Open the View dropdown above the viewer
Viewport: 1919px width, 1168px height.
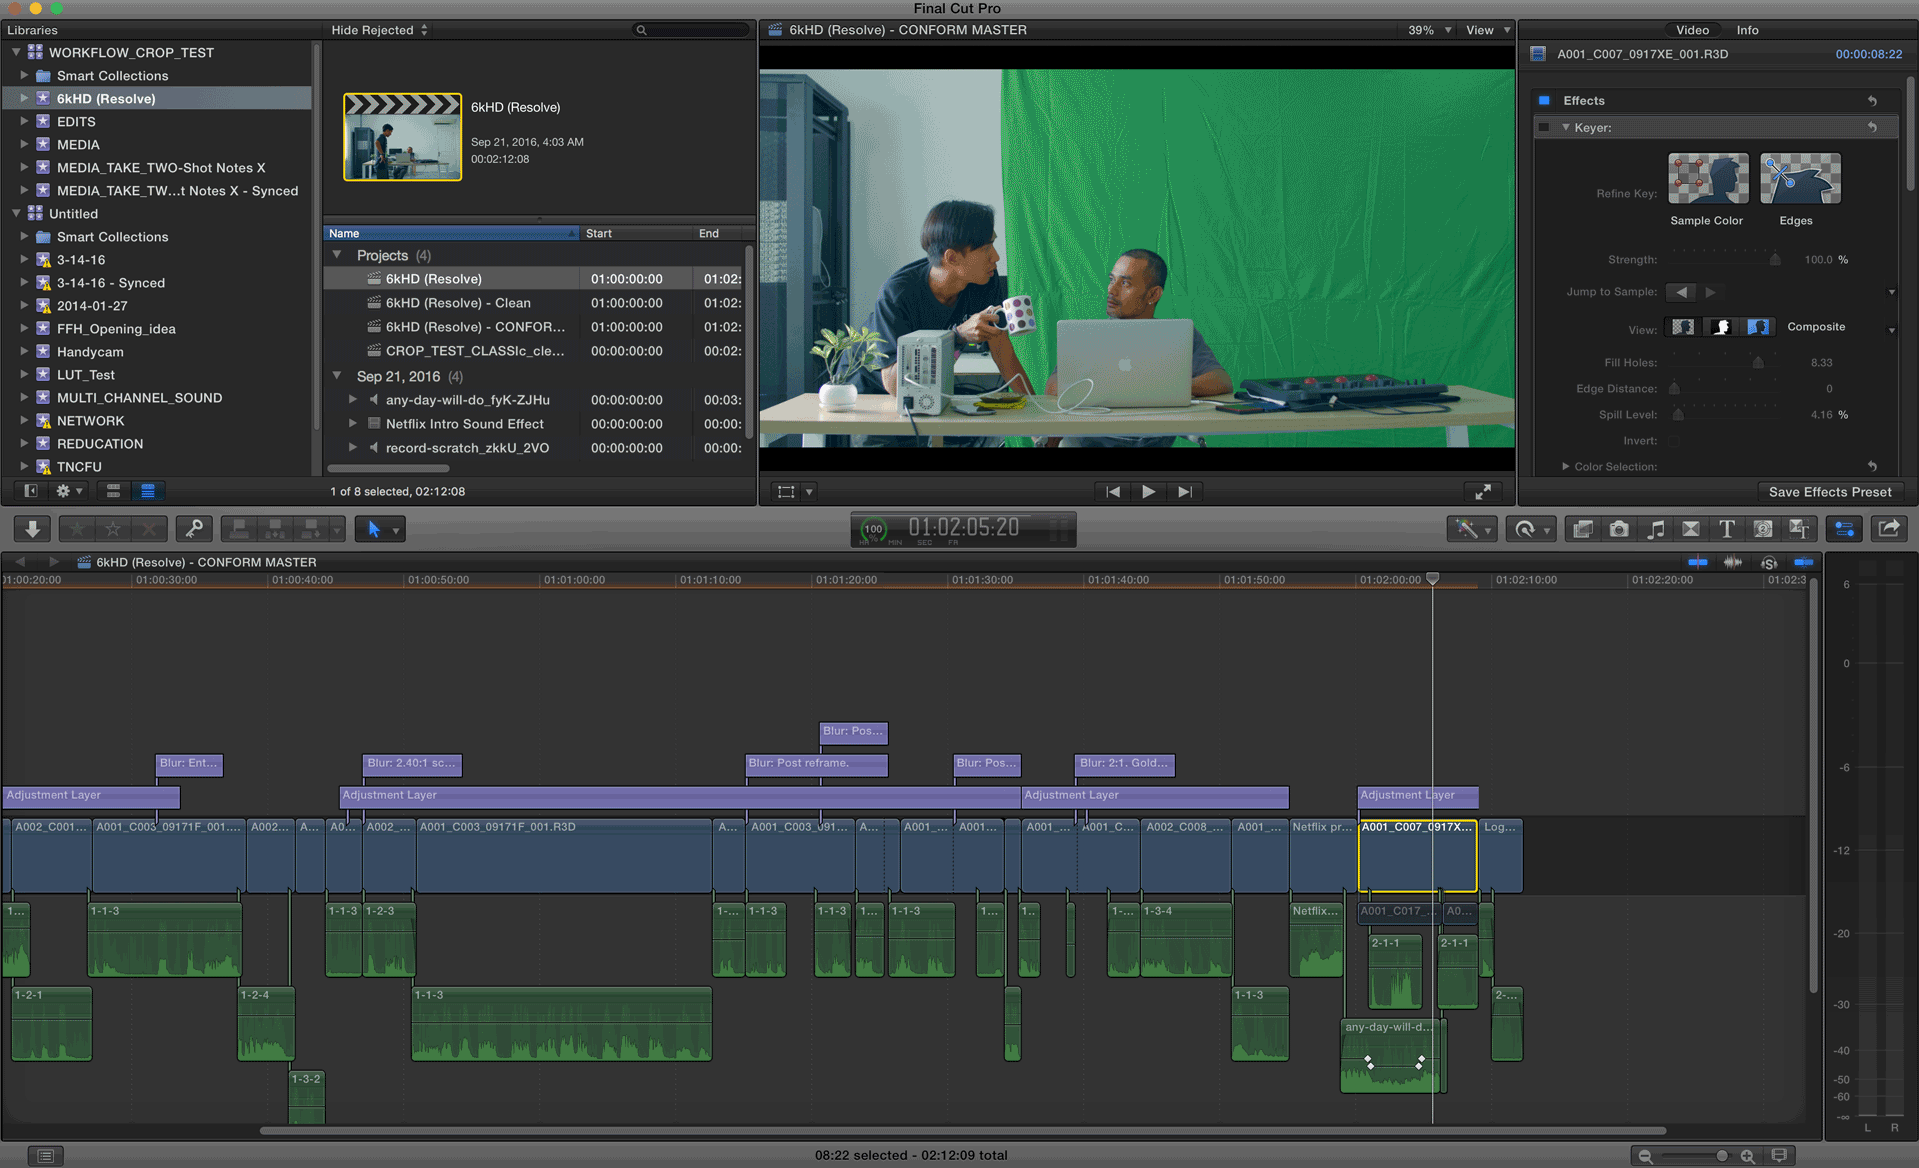(x=1486, y=30)
